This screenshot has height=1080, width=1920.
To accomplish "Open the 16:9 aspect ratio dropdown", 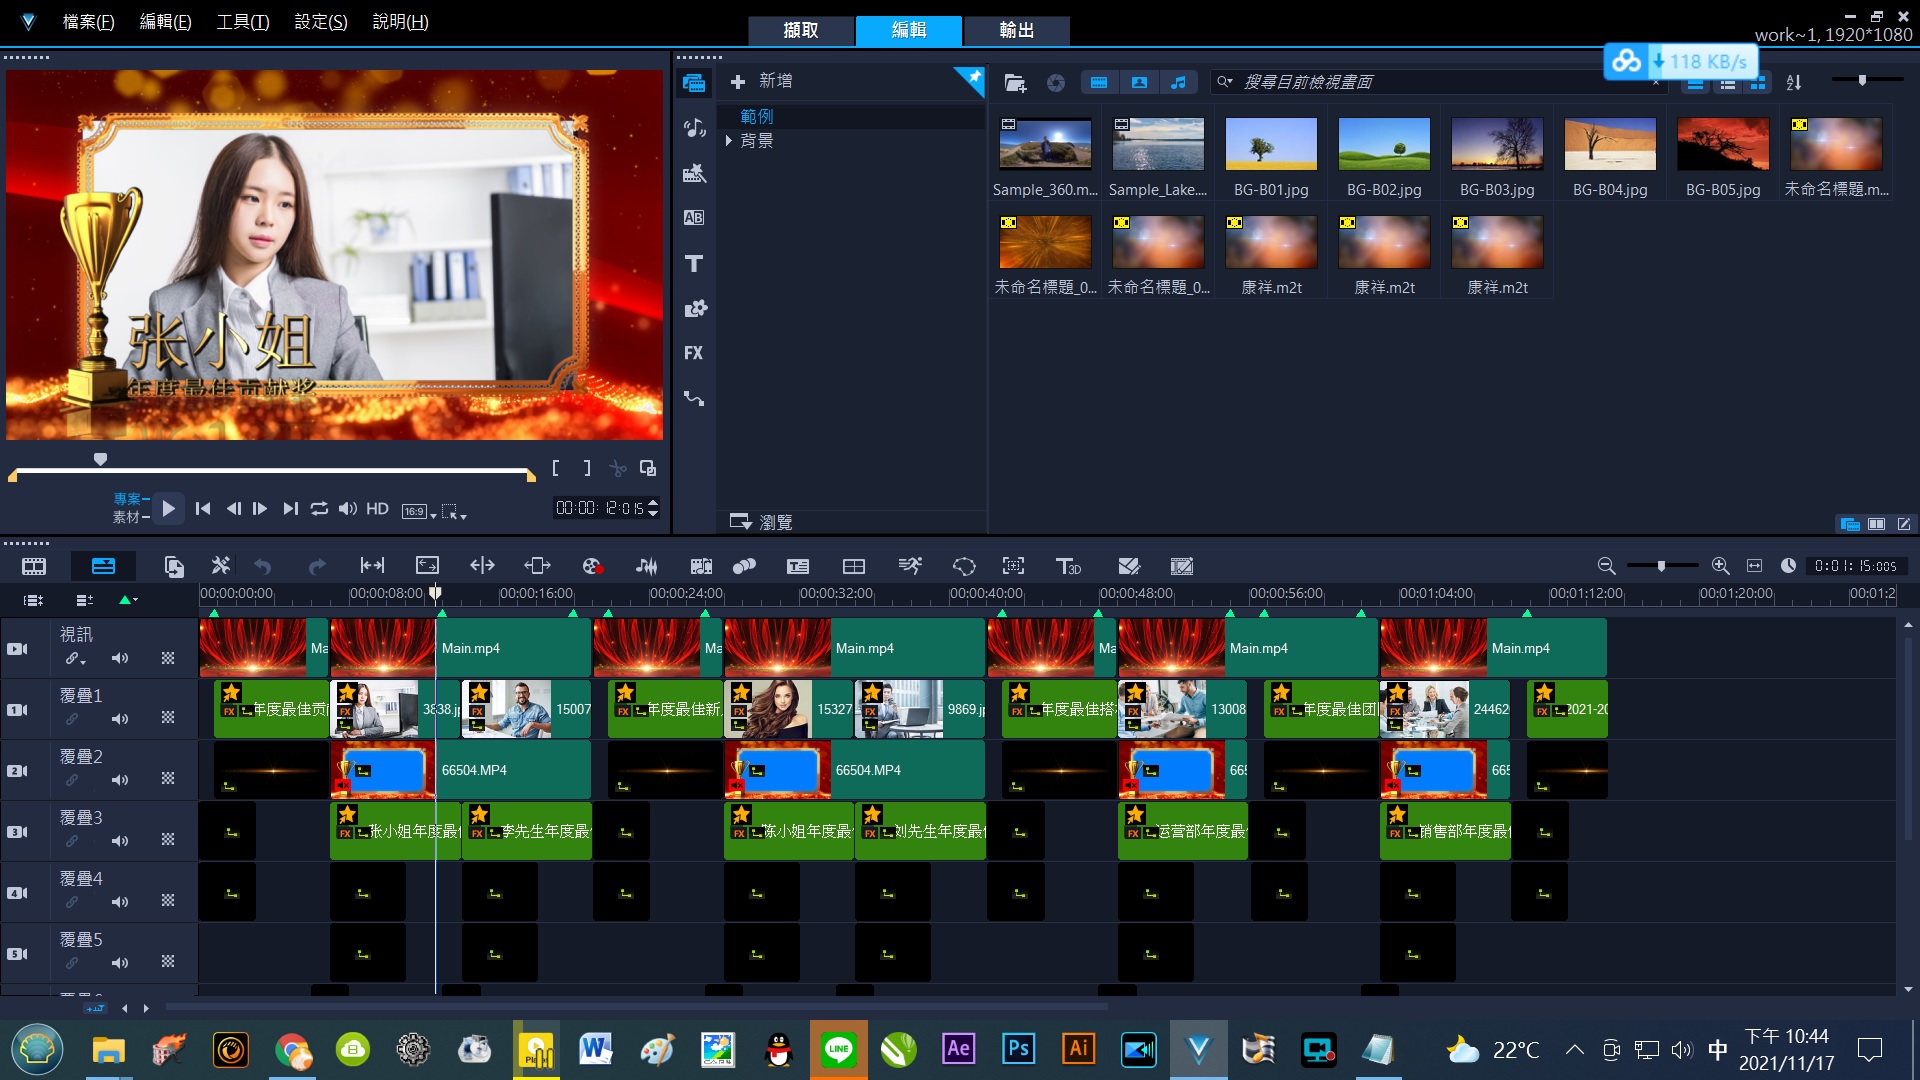I will coord(419,511).
